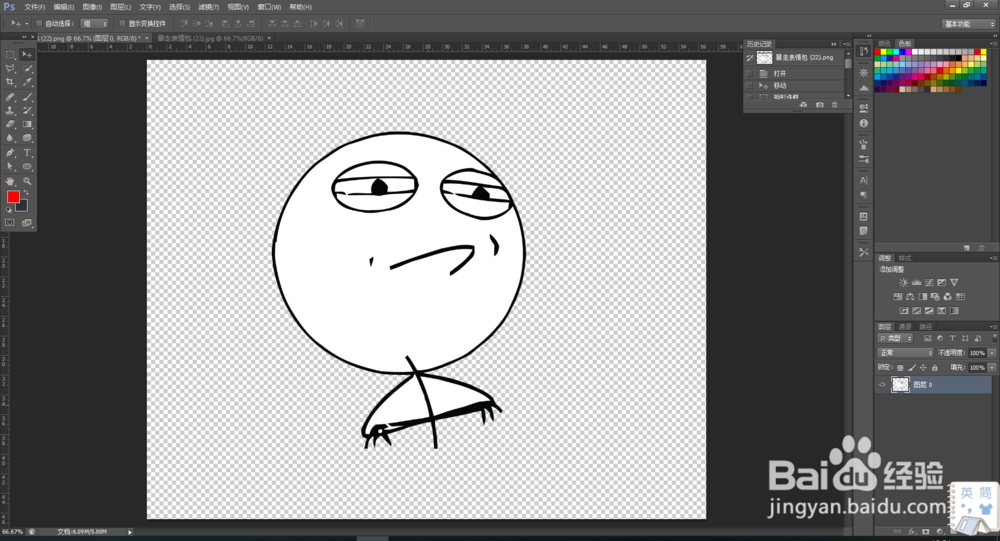The image size is (1000, 541).
Task: Select the Zoom tool
Action: click(27, 181)
